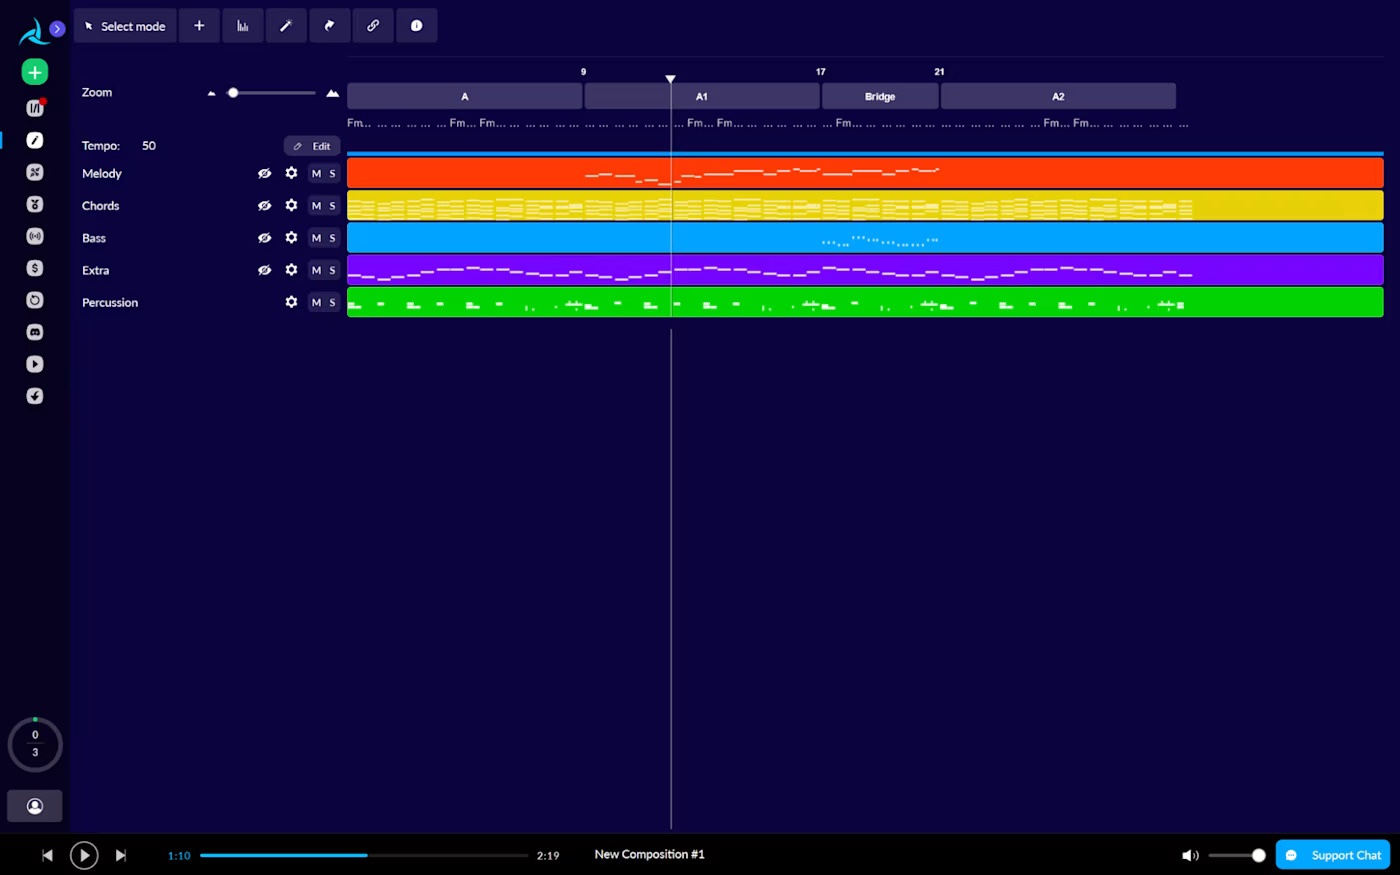Click the Zoom slider handle
The image size is (1400, 875).
tap(233, 93)
